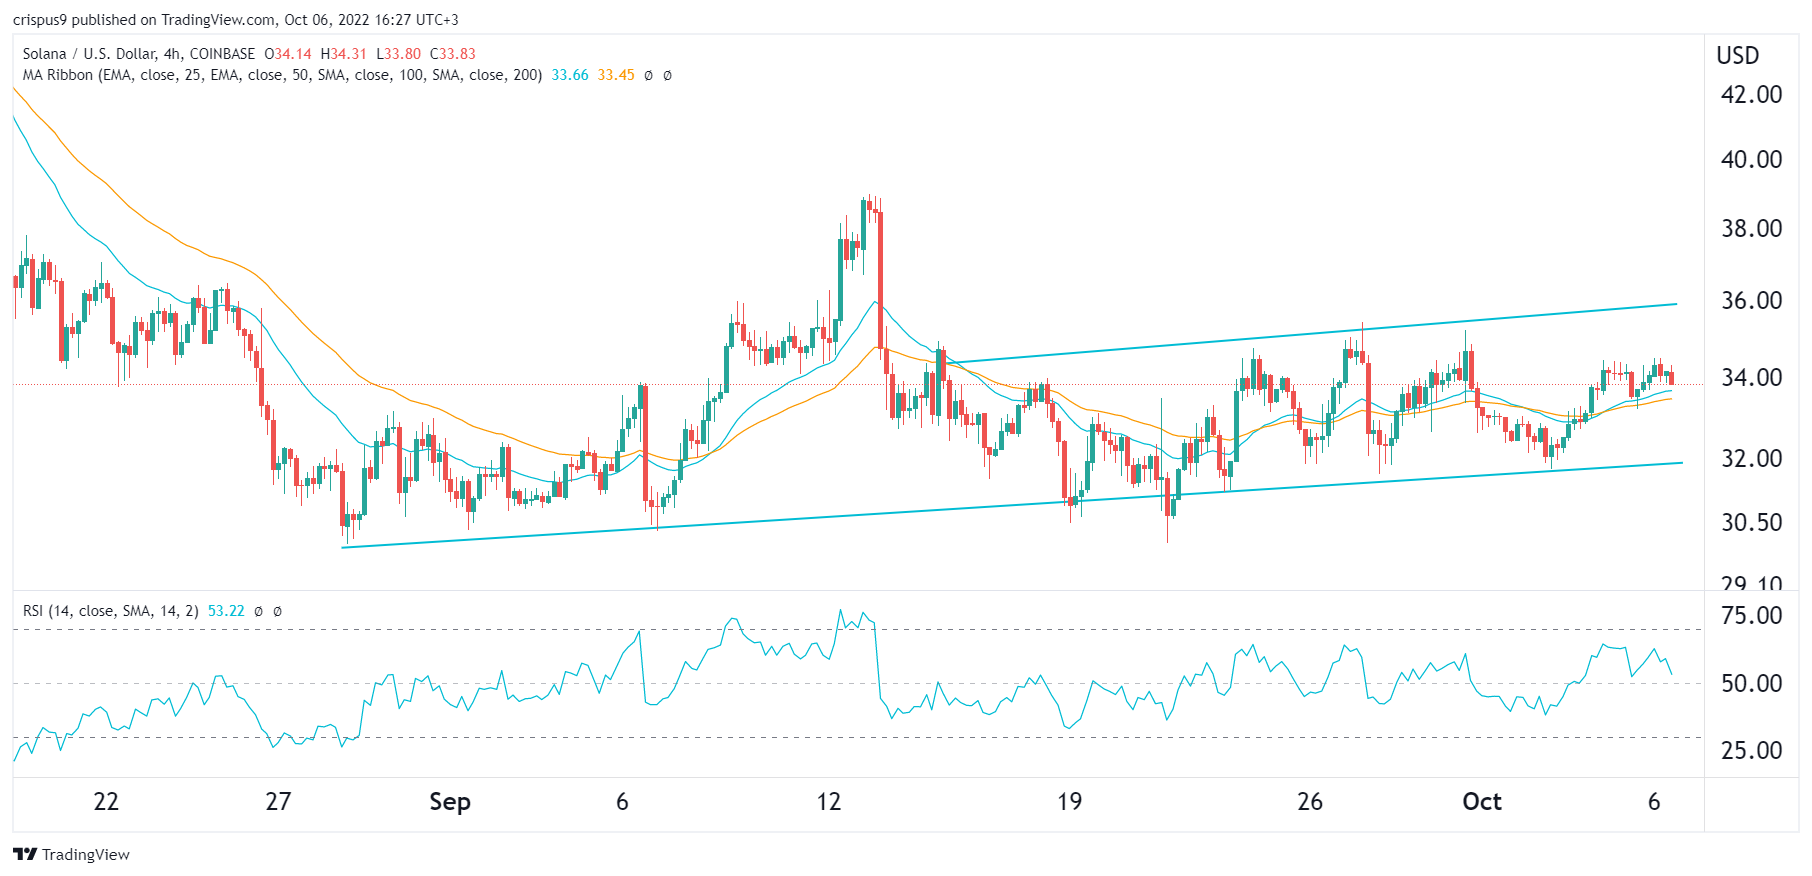The width and height of the screenshot is (1812, 876).
Task: Click the low price value L33.80
Action: coord(398,54)
